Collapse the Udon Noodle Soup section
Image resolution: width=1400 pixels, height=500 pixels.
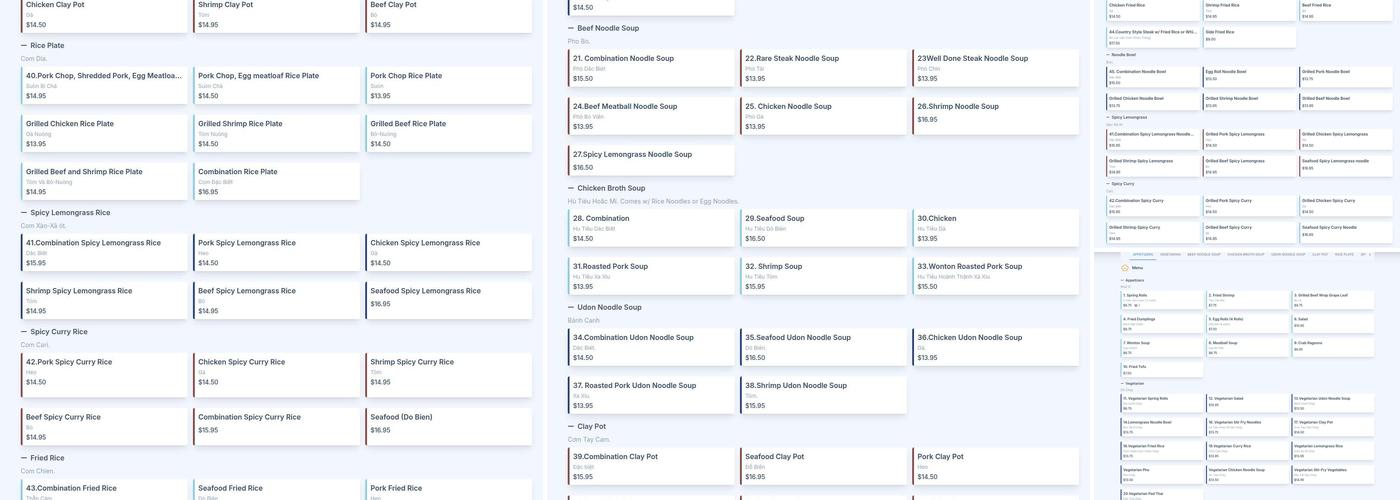tap(571, 307)
